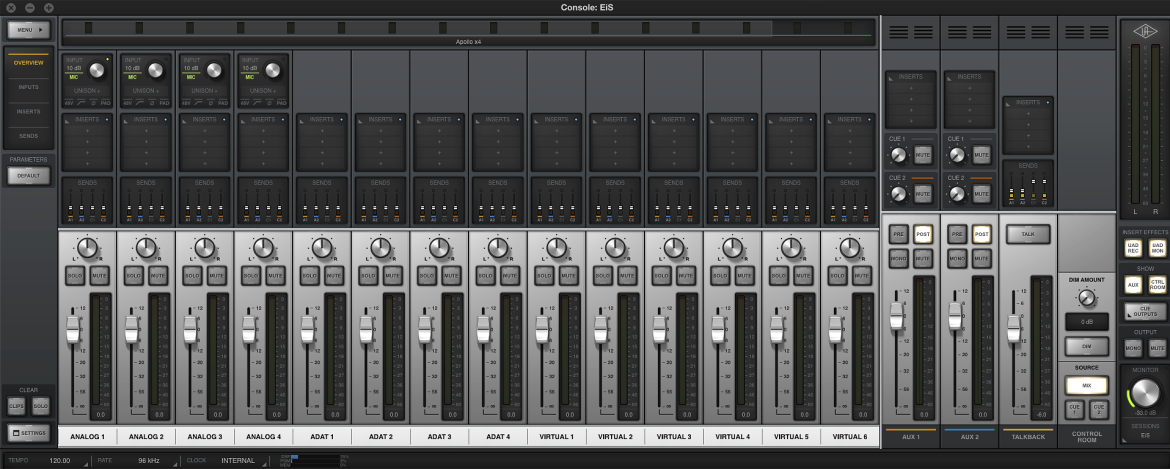Add a plug-in to Talkback's first insert slot

(x=1027, y=113)
